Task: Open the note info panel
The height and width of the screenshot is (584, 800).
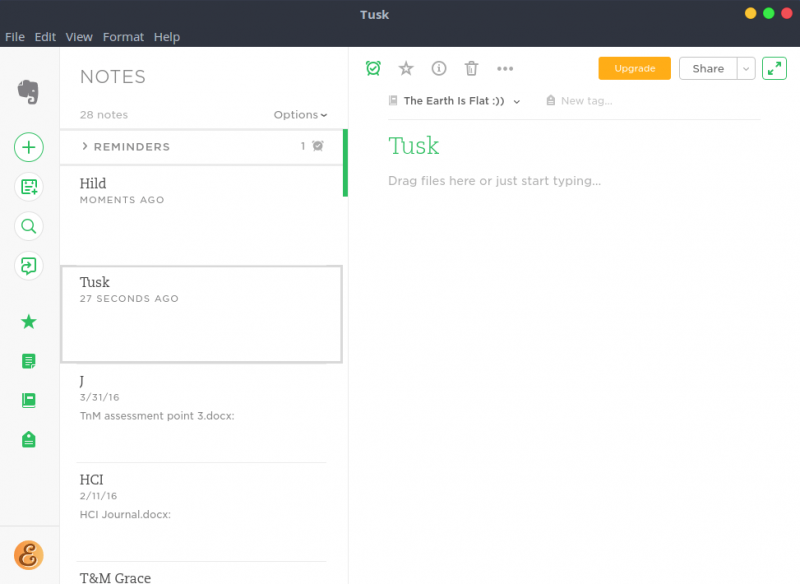Action: point(438,68)
